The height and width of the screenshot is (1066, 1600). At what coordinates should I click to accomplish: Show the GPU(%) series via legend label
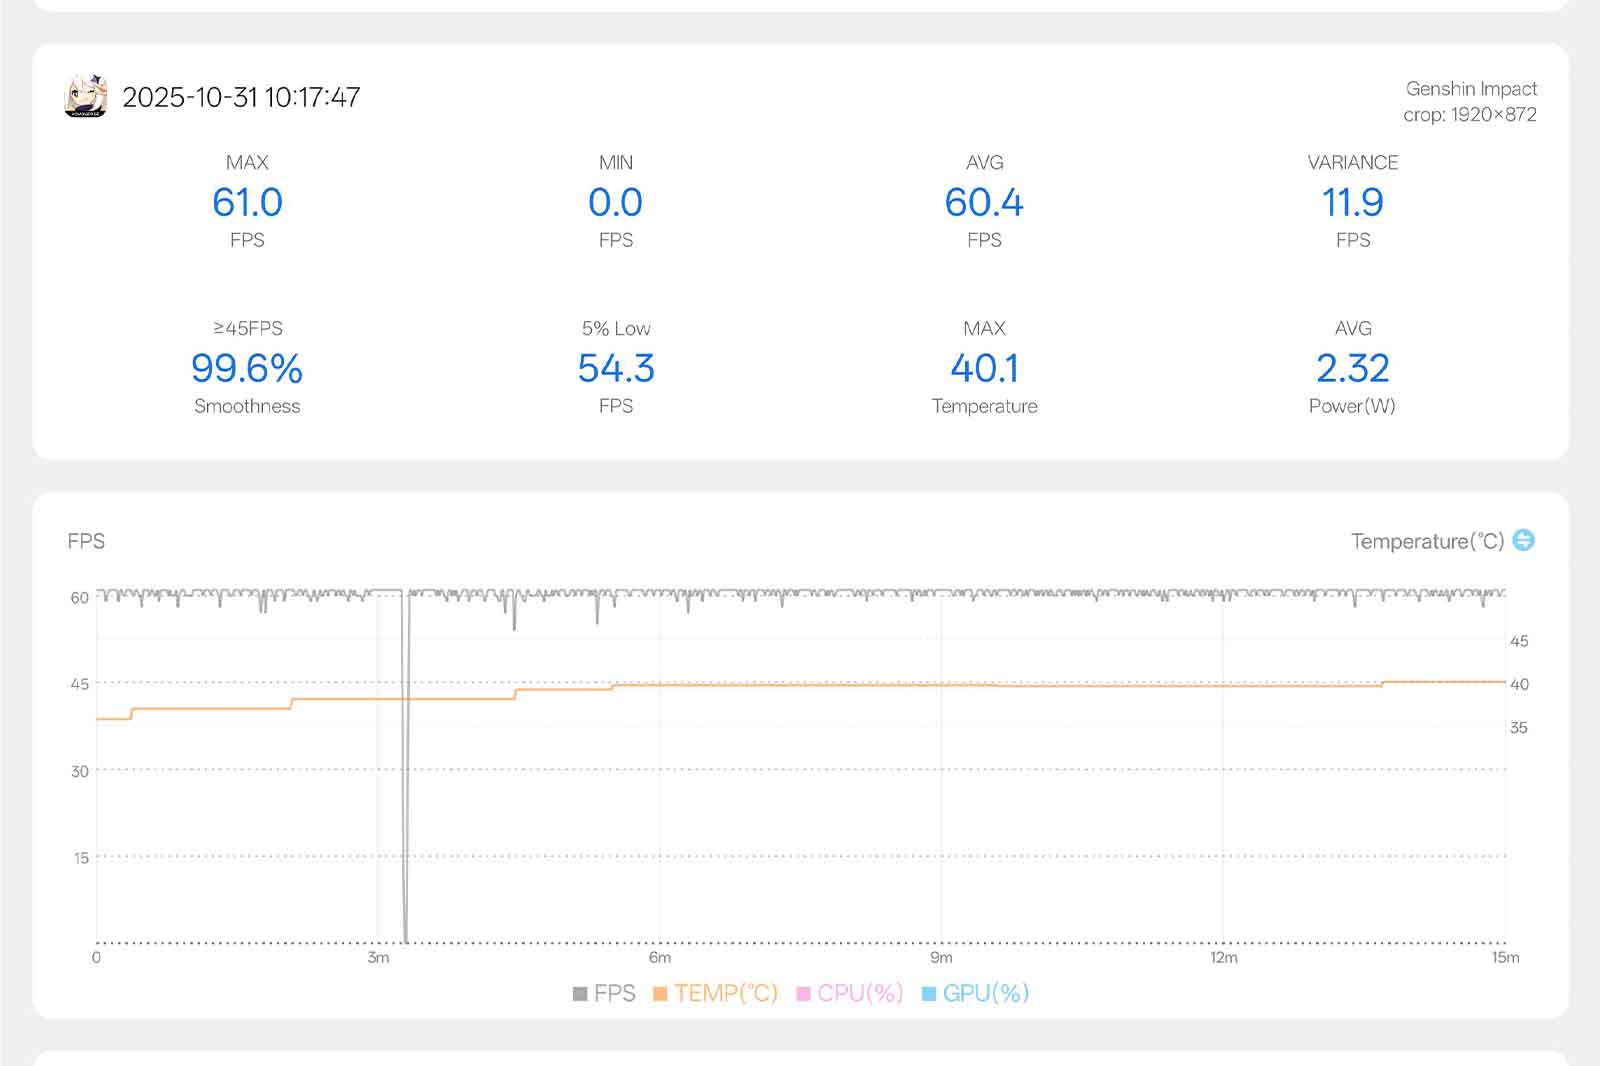tap(985, 993)
